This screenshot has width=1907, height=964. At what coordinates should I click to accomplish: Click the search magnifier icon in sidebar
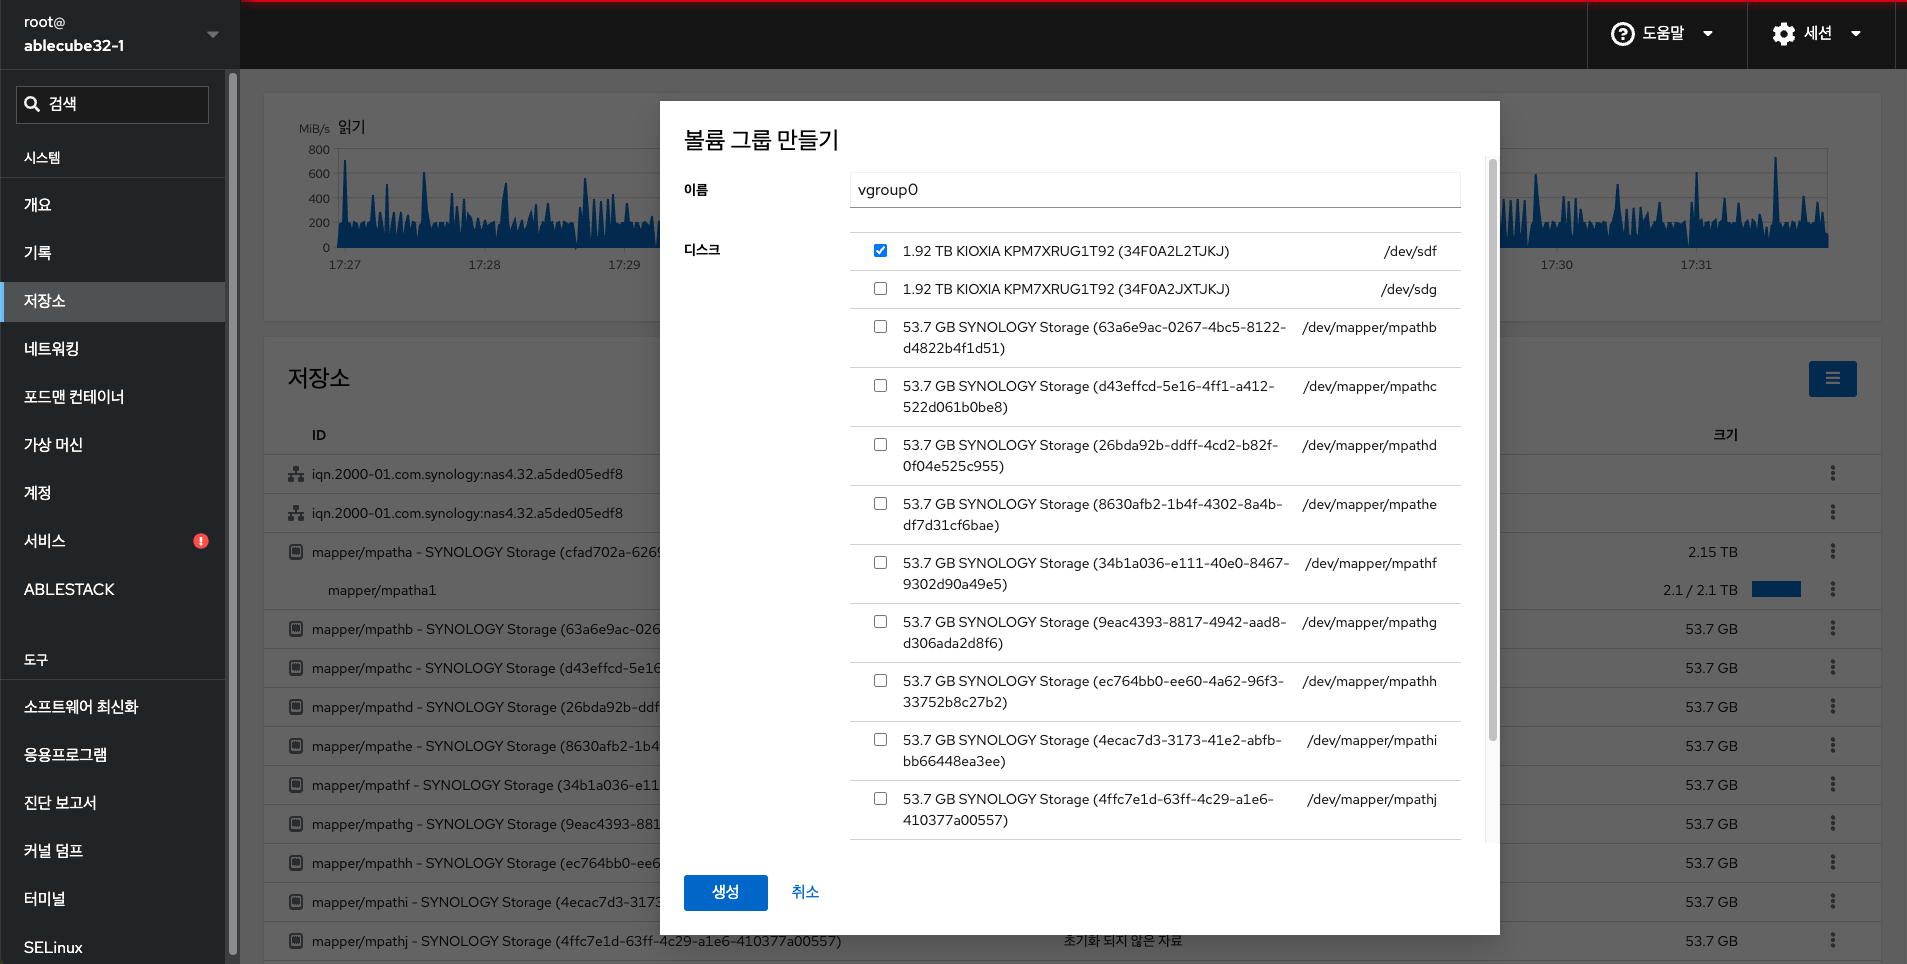[x=32, y=104]
